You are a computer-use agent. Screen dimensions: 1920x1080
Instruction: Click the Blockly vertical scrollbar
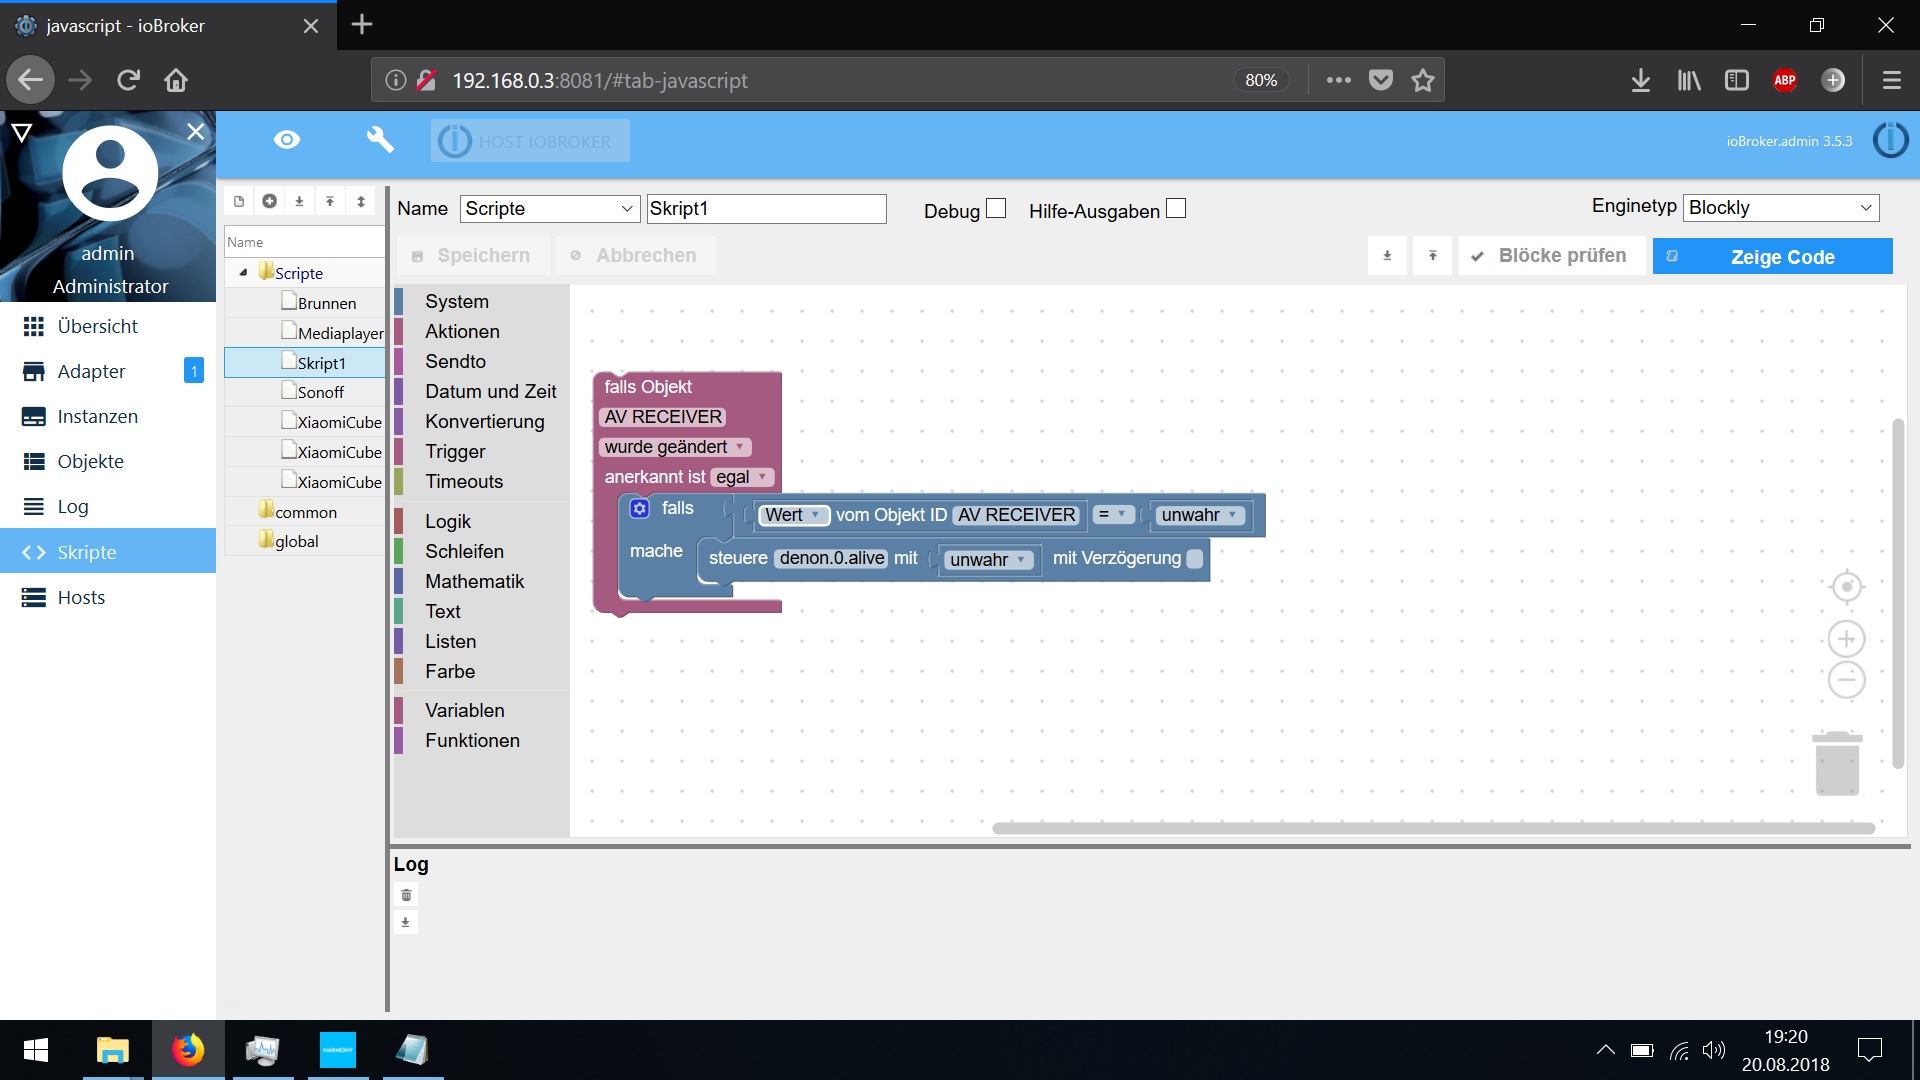[x=1898, y=594]
